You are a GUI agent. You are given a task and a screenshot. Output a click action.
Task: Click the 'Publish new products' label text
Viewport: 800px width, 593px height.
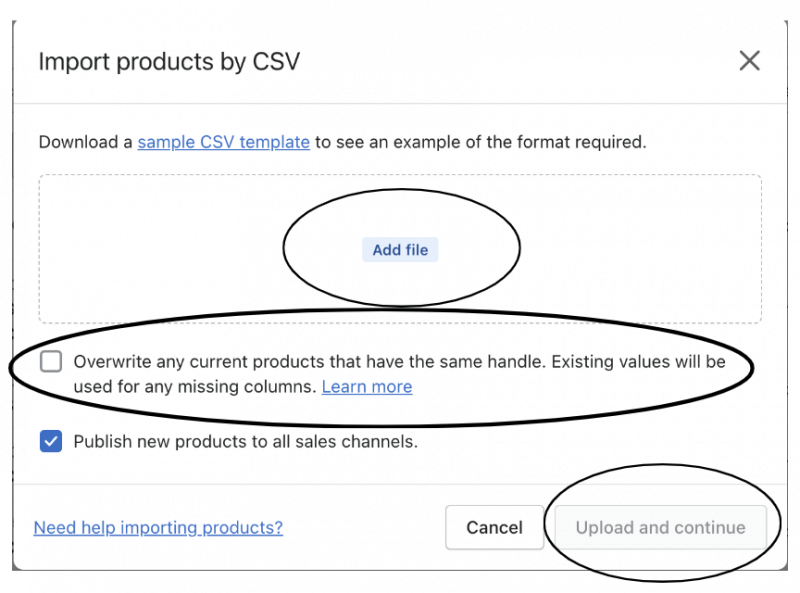coord(245,441)
